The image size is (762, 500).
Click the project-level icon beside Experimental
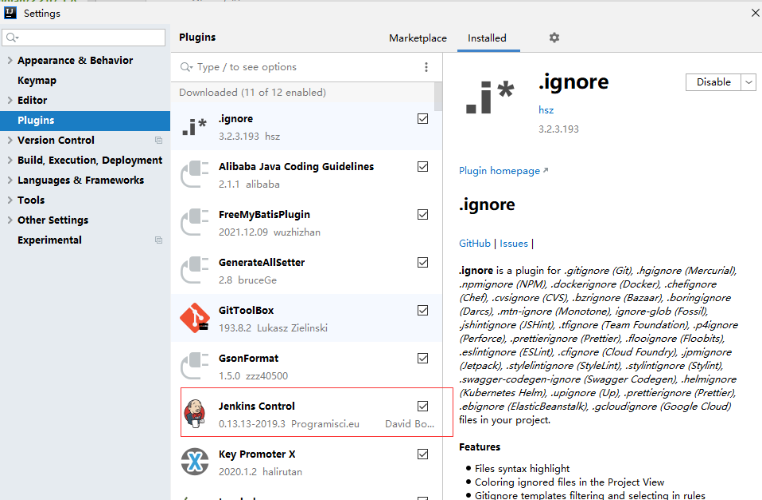click(158, 240)
